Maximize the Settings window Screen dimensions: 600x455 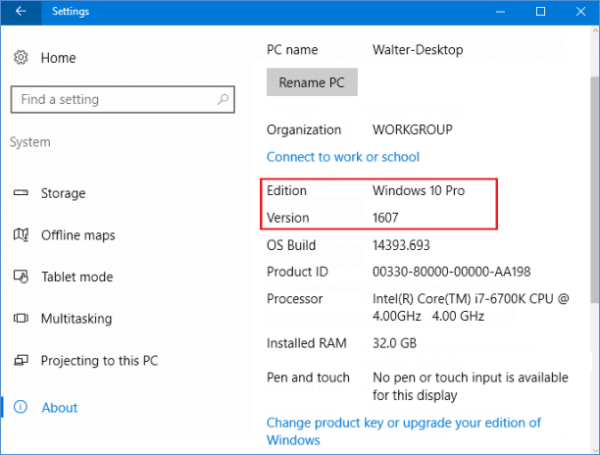(x=540, y=12)
